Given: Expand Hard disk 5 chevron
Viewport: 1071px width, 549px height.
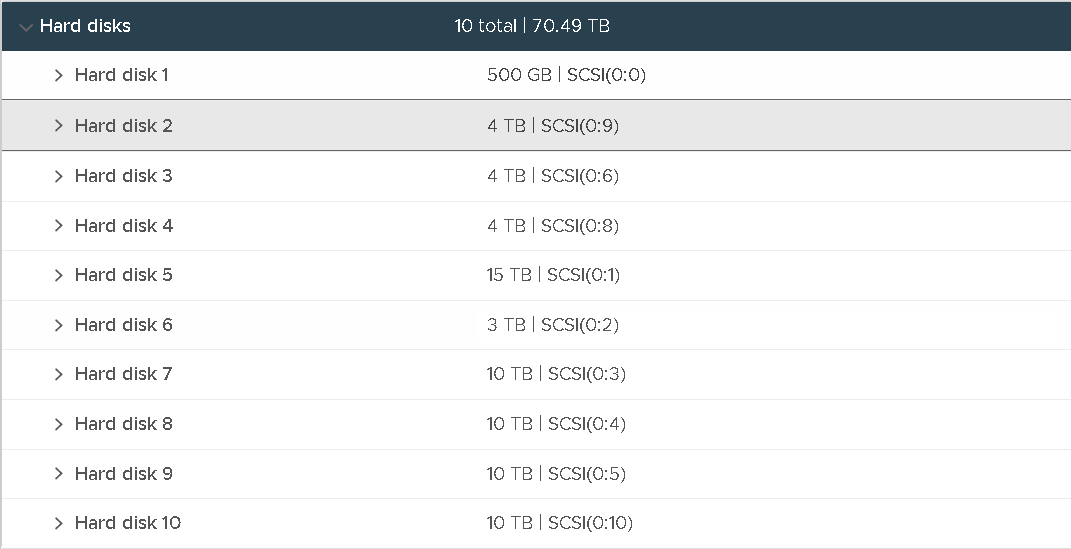Looking at the screenshot, I should pos(59,275).
